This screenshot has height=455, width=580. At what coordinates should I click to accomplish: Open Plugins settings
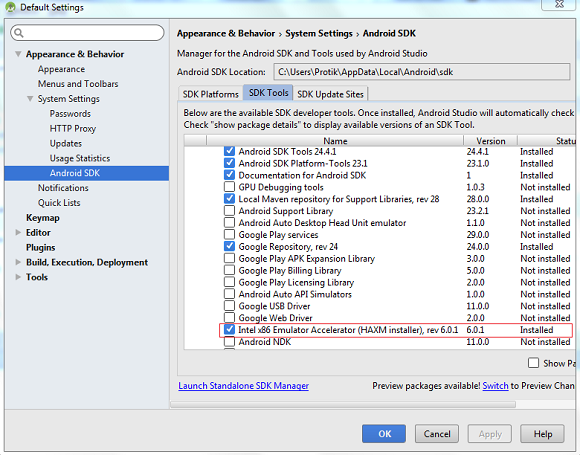[x=41, y=247]
